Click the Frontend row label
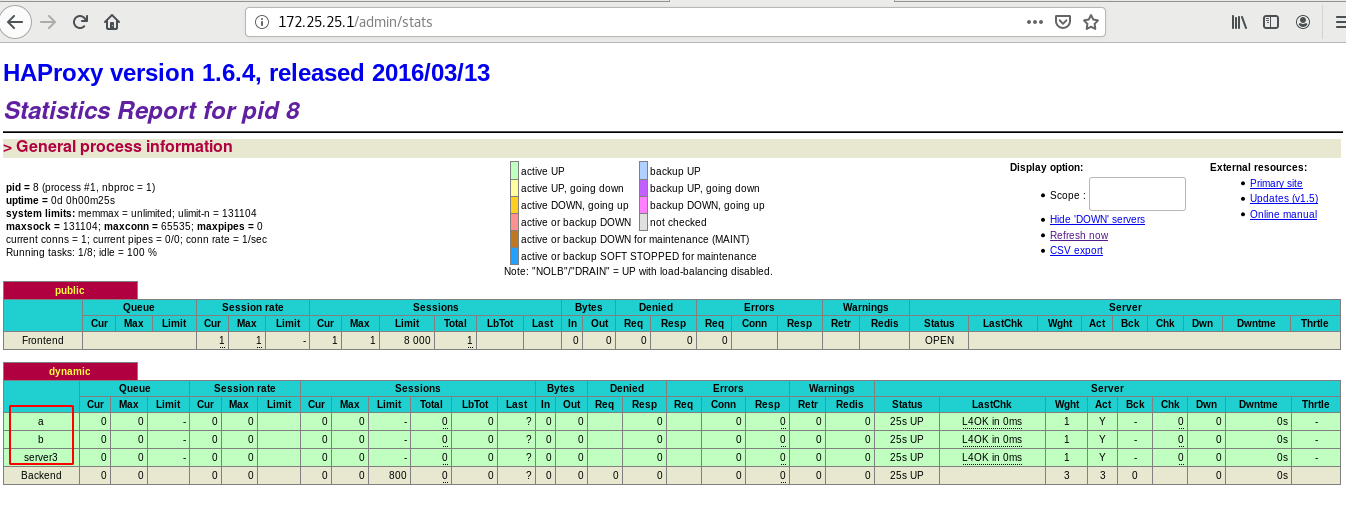1346x513 pixels. click(43, 340)
